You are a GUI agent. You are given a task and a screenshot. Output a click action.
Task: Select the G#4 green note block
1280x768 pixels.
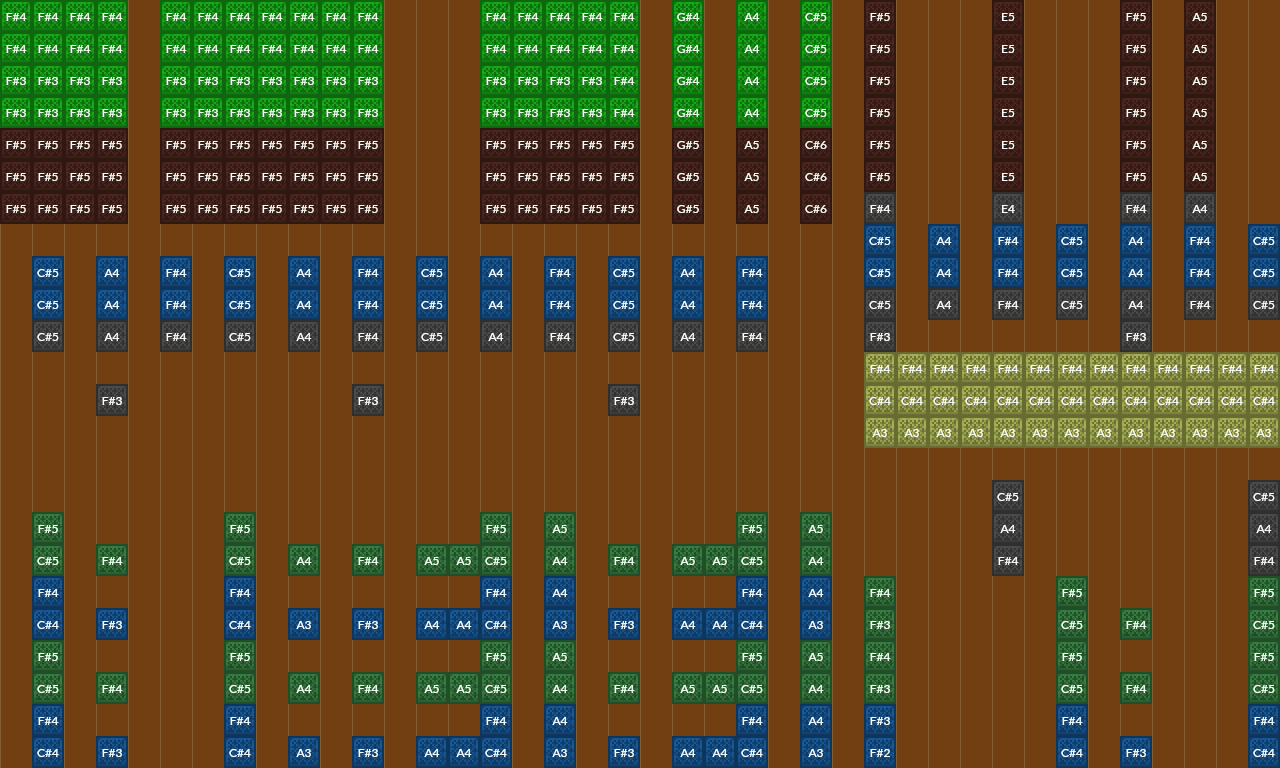687,49
